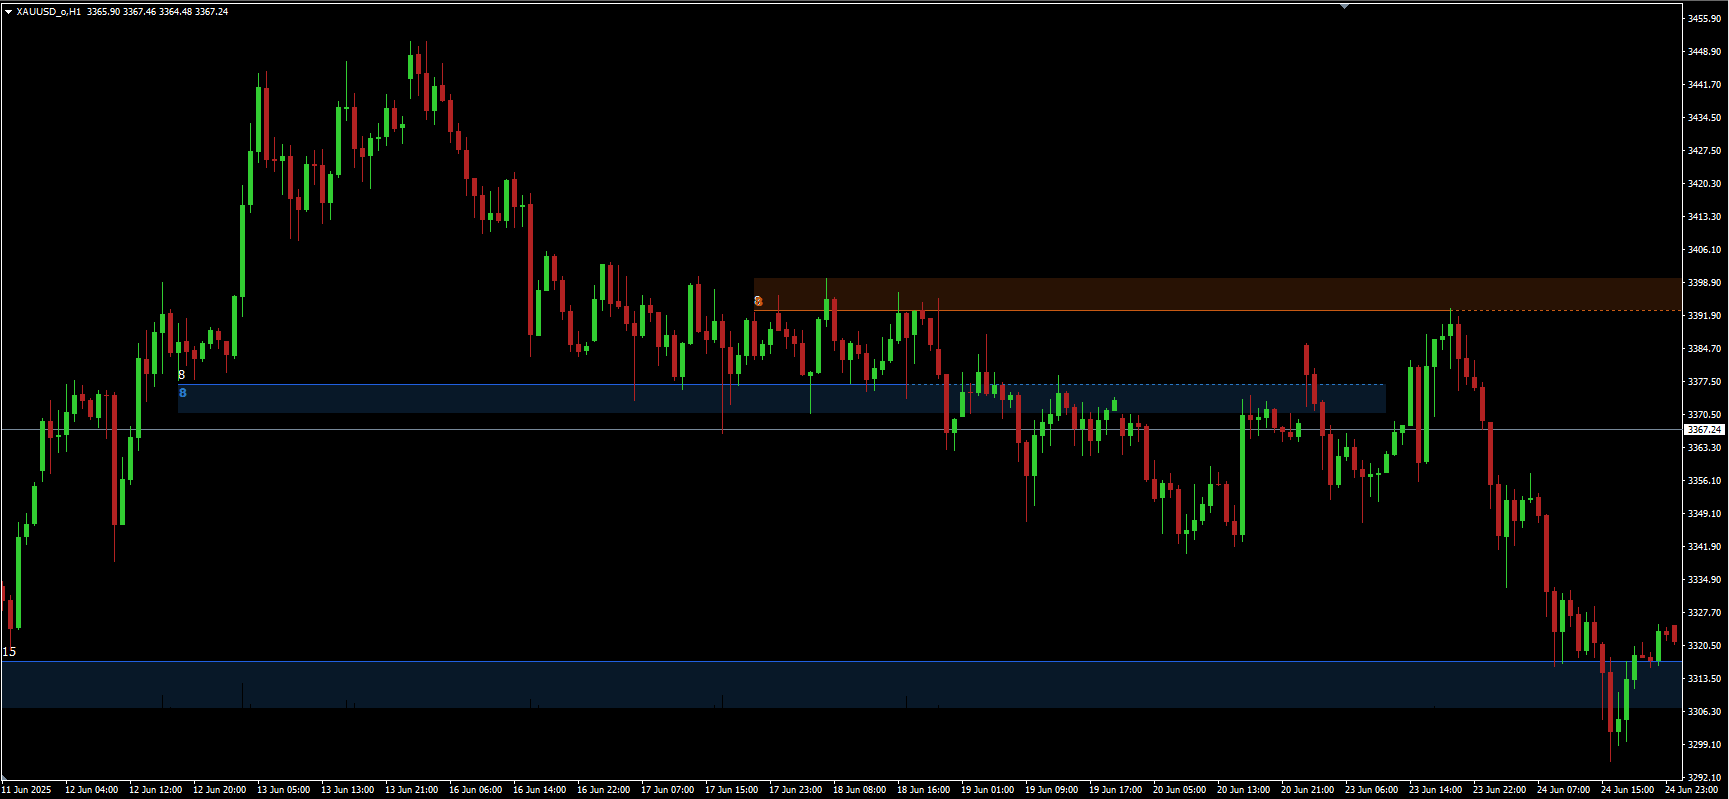Click the orange 8 zone label

pyautogui.click(x=758, y=301)
